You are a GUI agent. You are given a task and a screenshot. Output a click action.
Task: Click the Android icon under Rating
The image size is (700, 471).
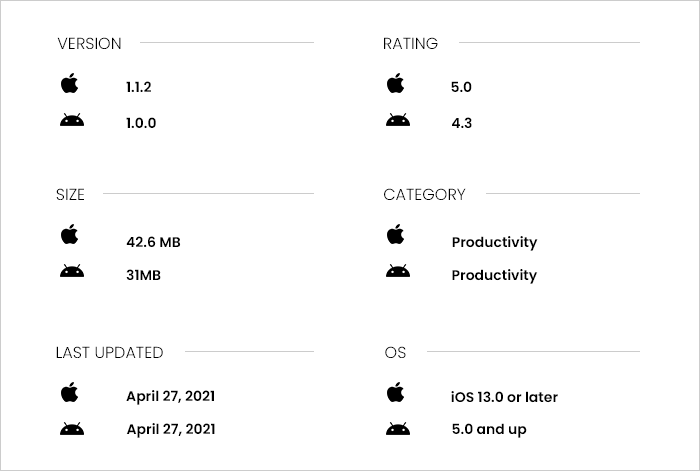(398, 120)
